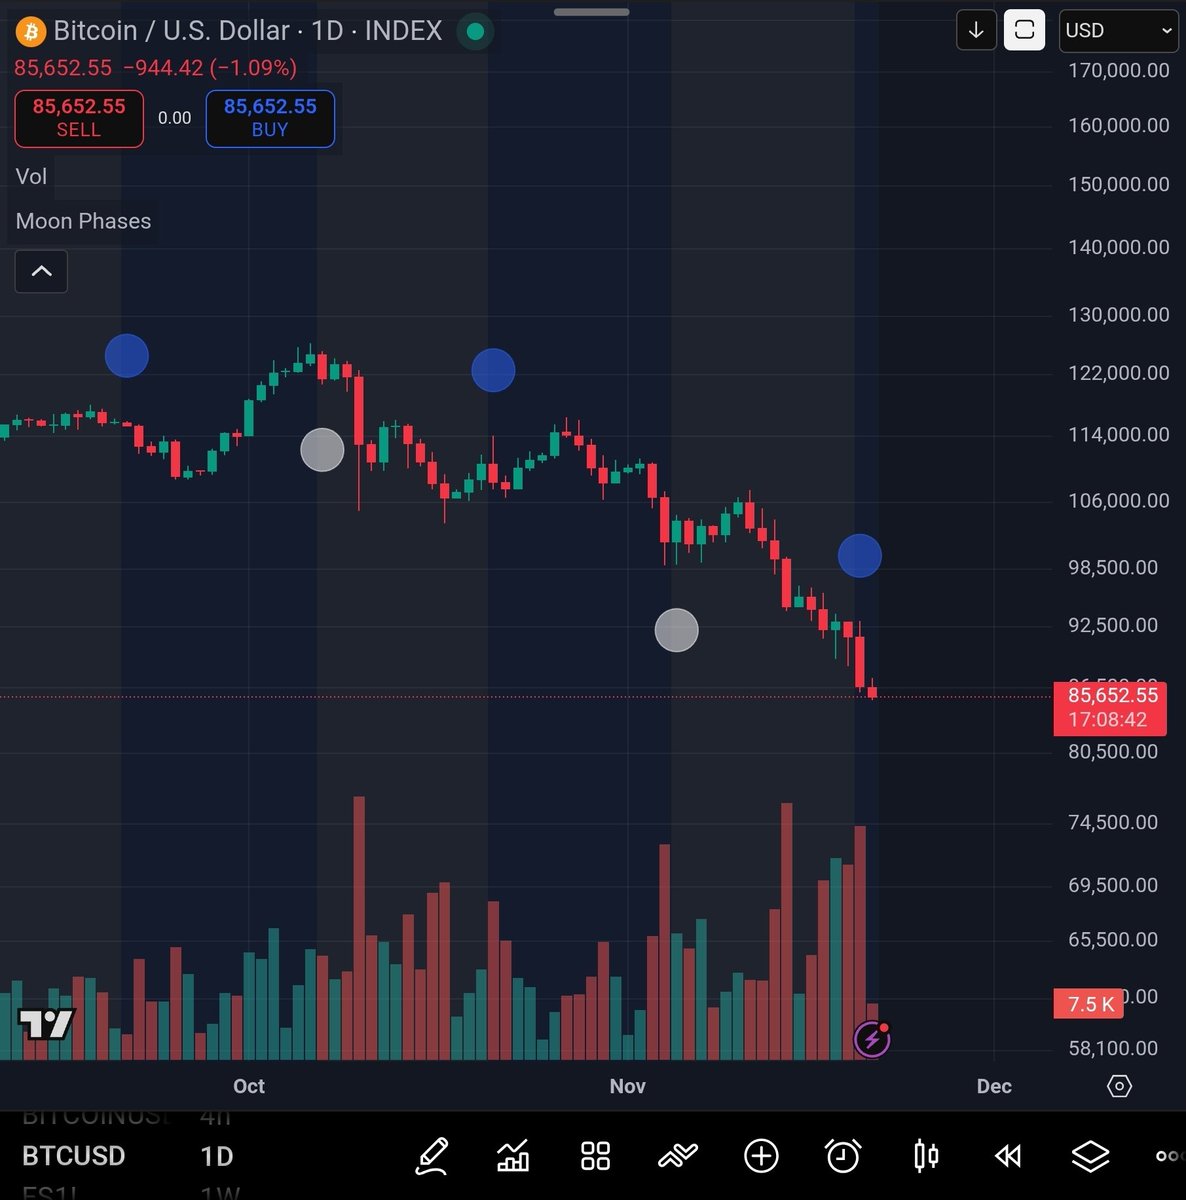The height and width of the screenshot is (1200, 1186).
Task: Open the object tree layers icon
Action: (1090, 1156)
